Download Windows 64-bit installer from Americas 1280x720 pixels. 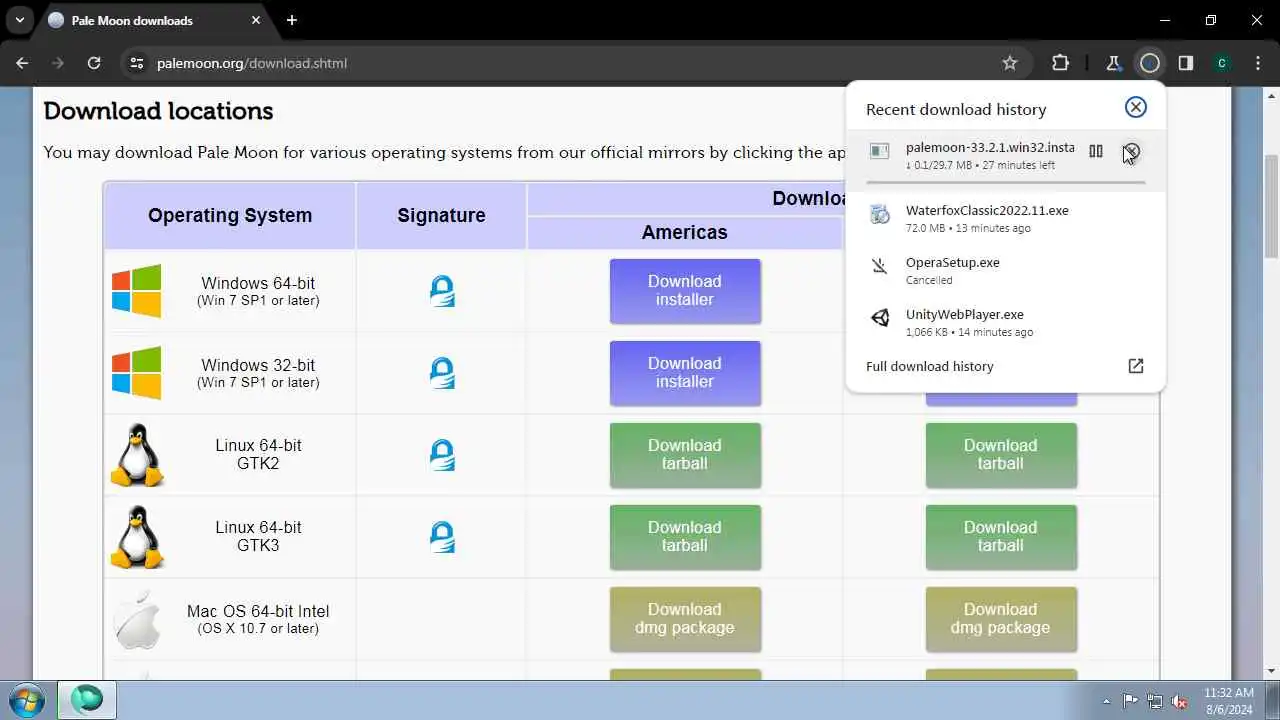point(685,291)
